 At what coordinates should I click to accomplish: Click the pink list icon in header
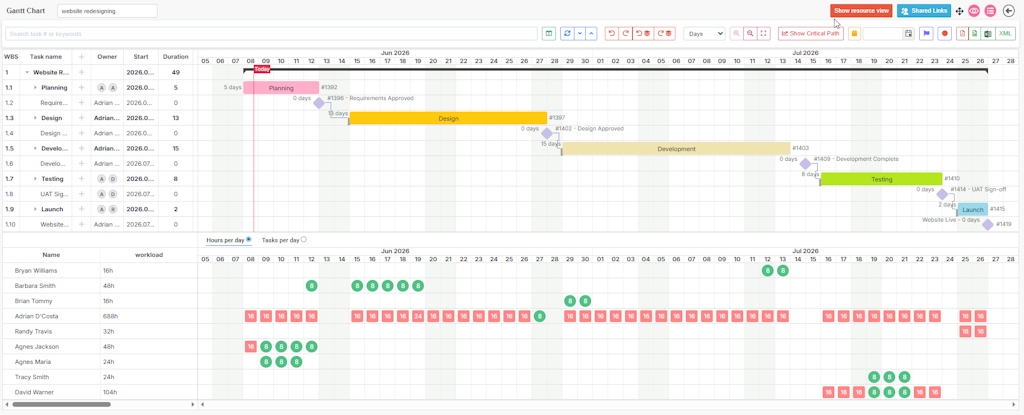991,10
